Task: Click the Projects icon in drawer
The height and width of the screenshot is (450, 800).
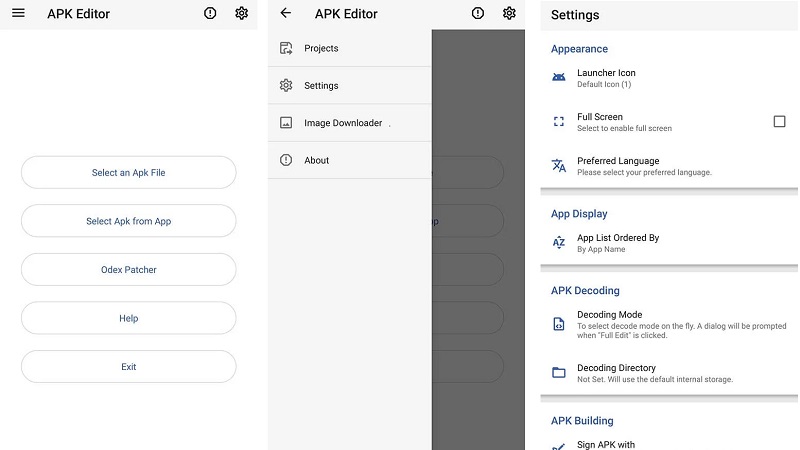Action: pos(286,48)
